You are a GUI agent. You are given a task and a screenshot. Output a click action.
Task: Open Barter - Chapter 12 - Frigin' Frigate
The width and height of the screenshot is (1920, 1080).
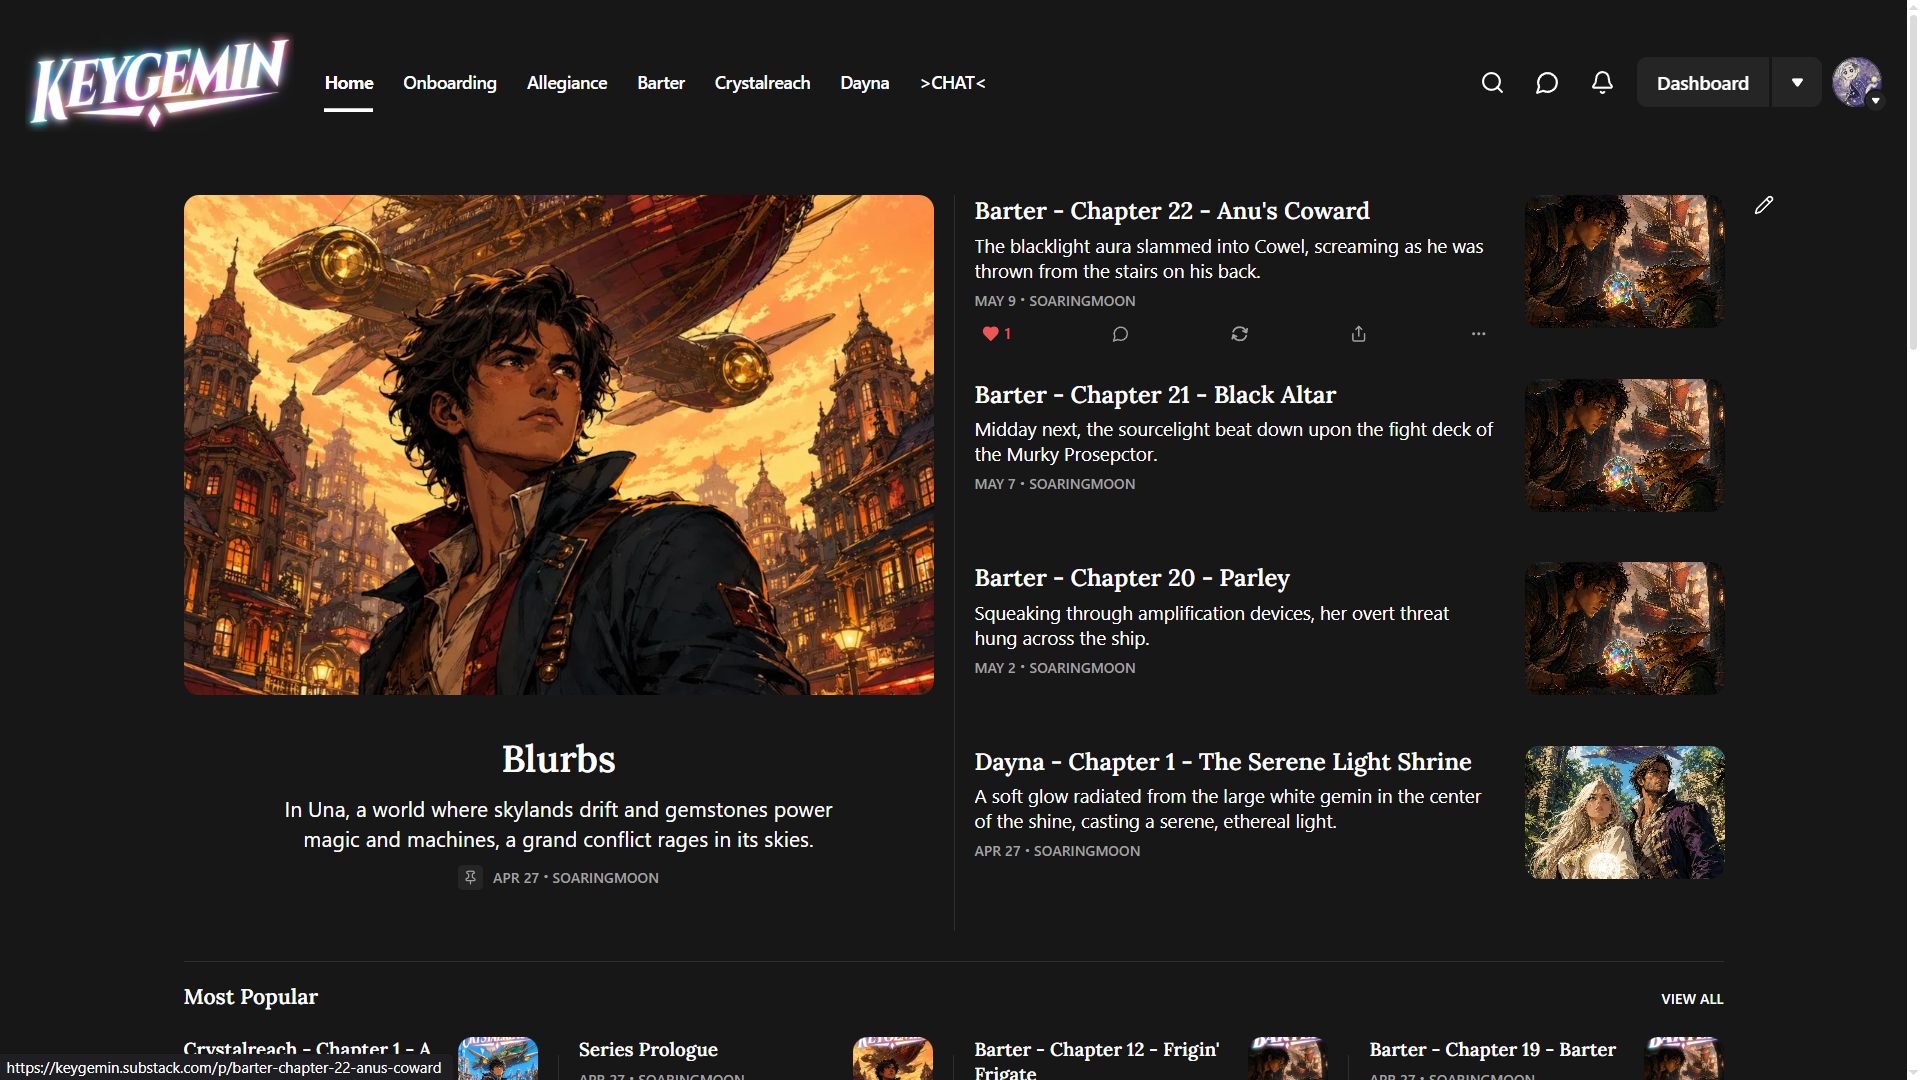1097,1060
